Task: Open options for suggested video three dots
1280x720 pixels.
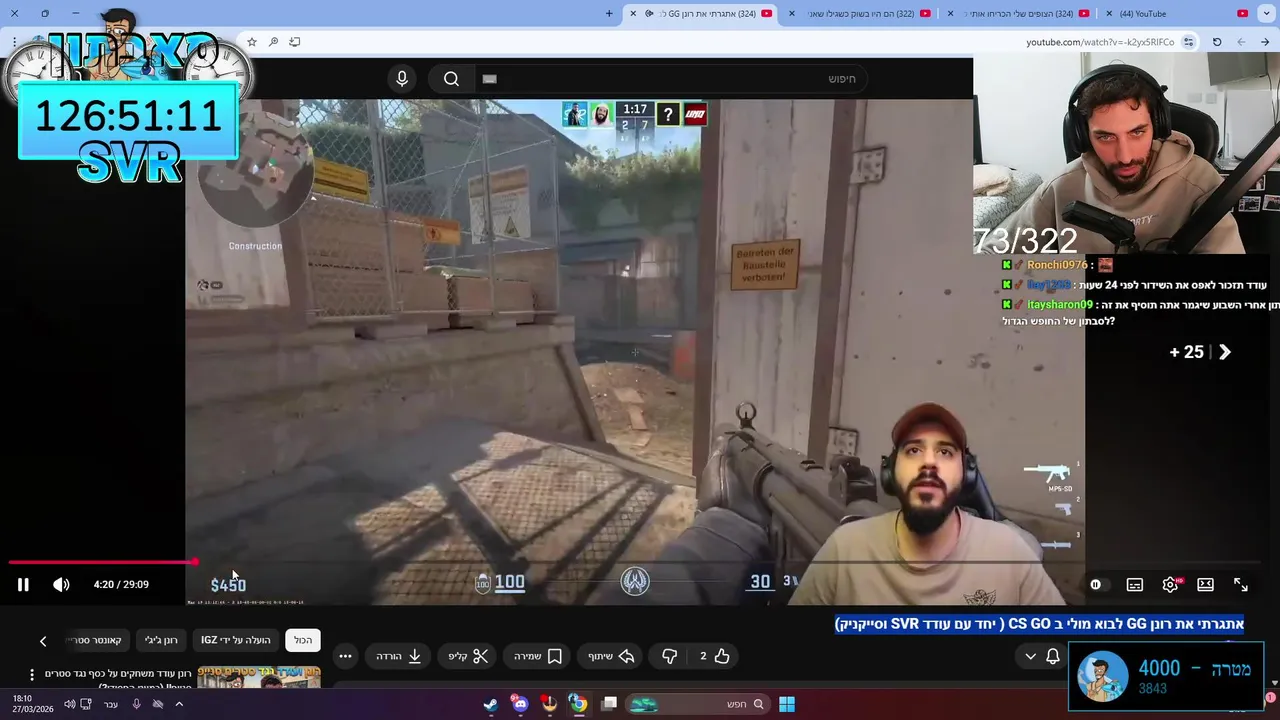Action: 31,675
